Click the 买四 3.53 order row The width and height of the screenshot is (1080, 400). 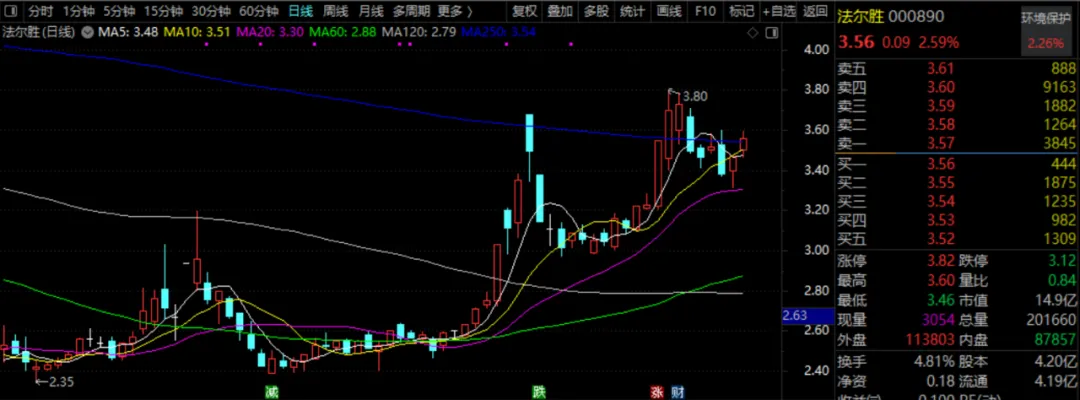pyautogui.click(x=957, y=220)
